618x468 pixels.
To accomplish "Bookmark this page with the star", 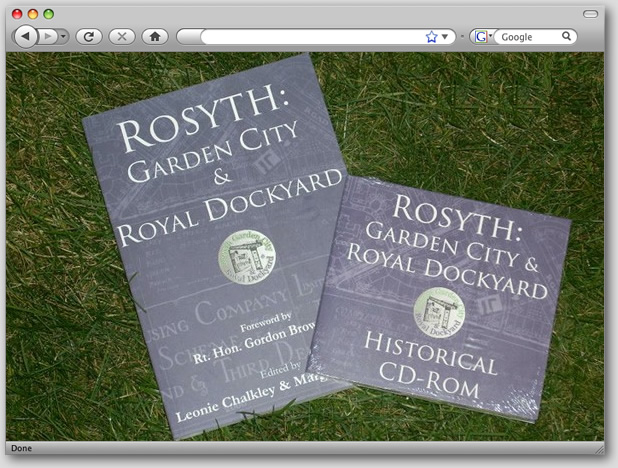I will click(431, 36).
